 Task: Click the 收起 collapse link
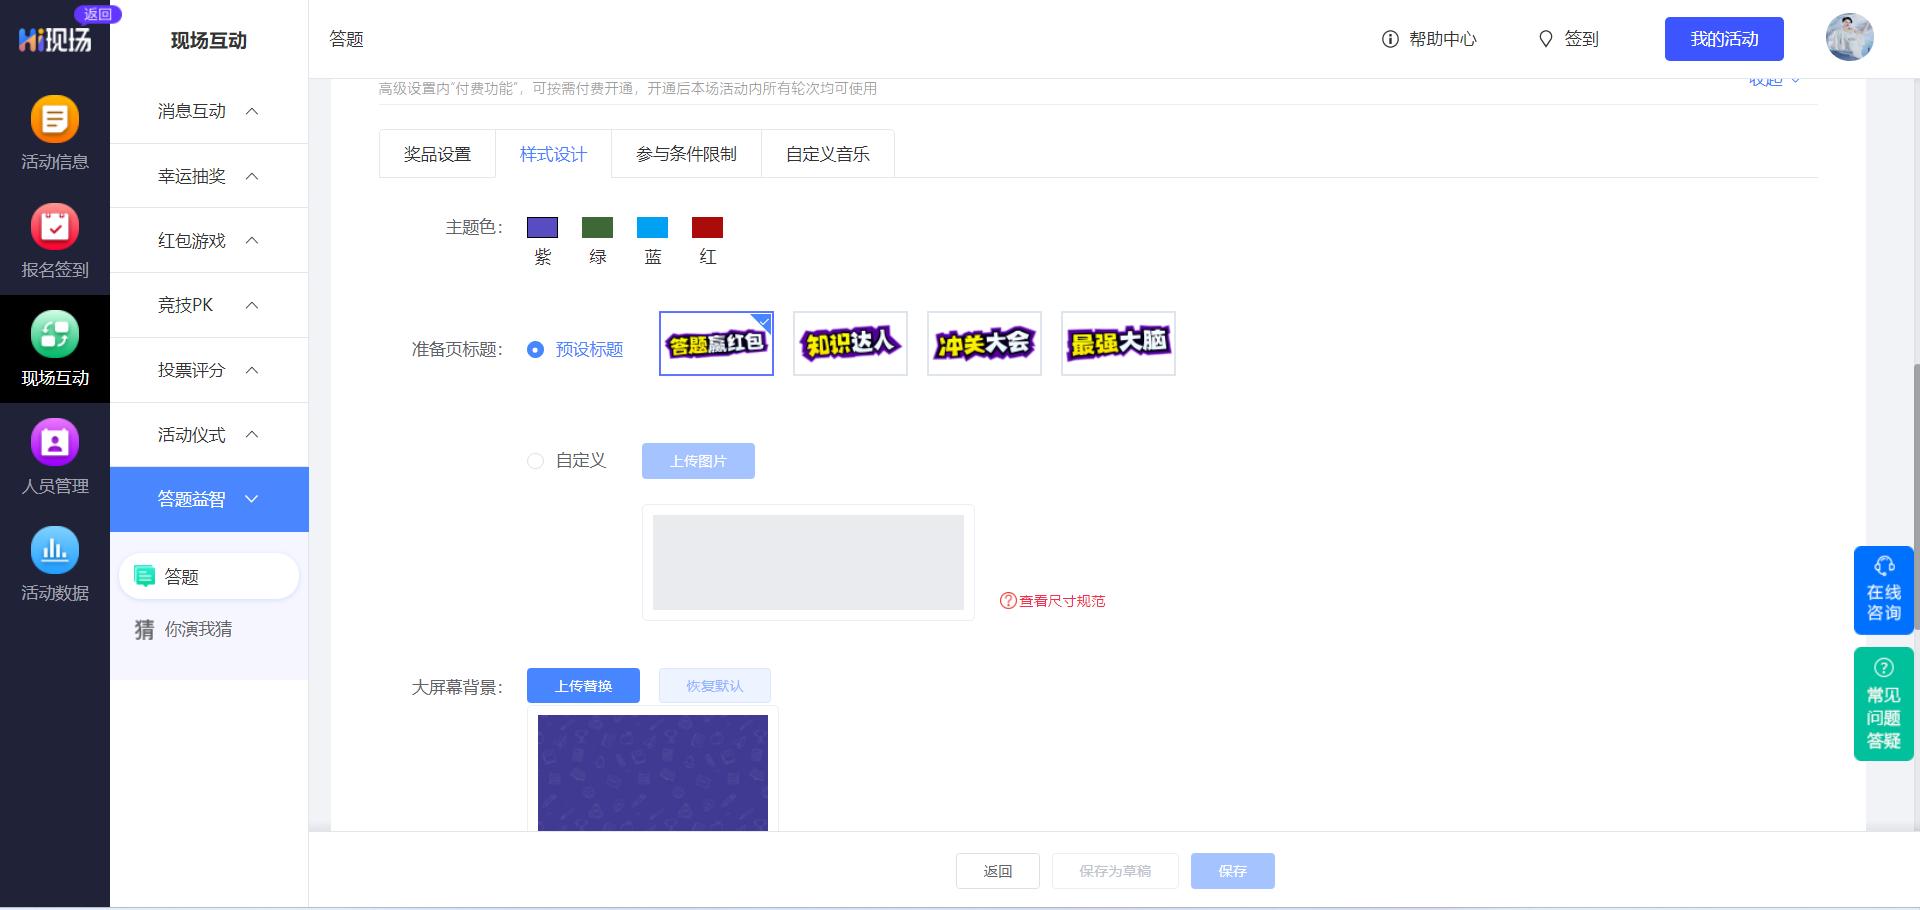coord(1772,80)
